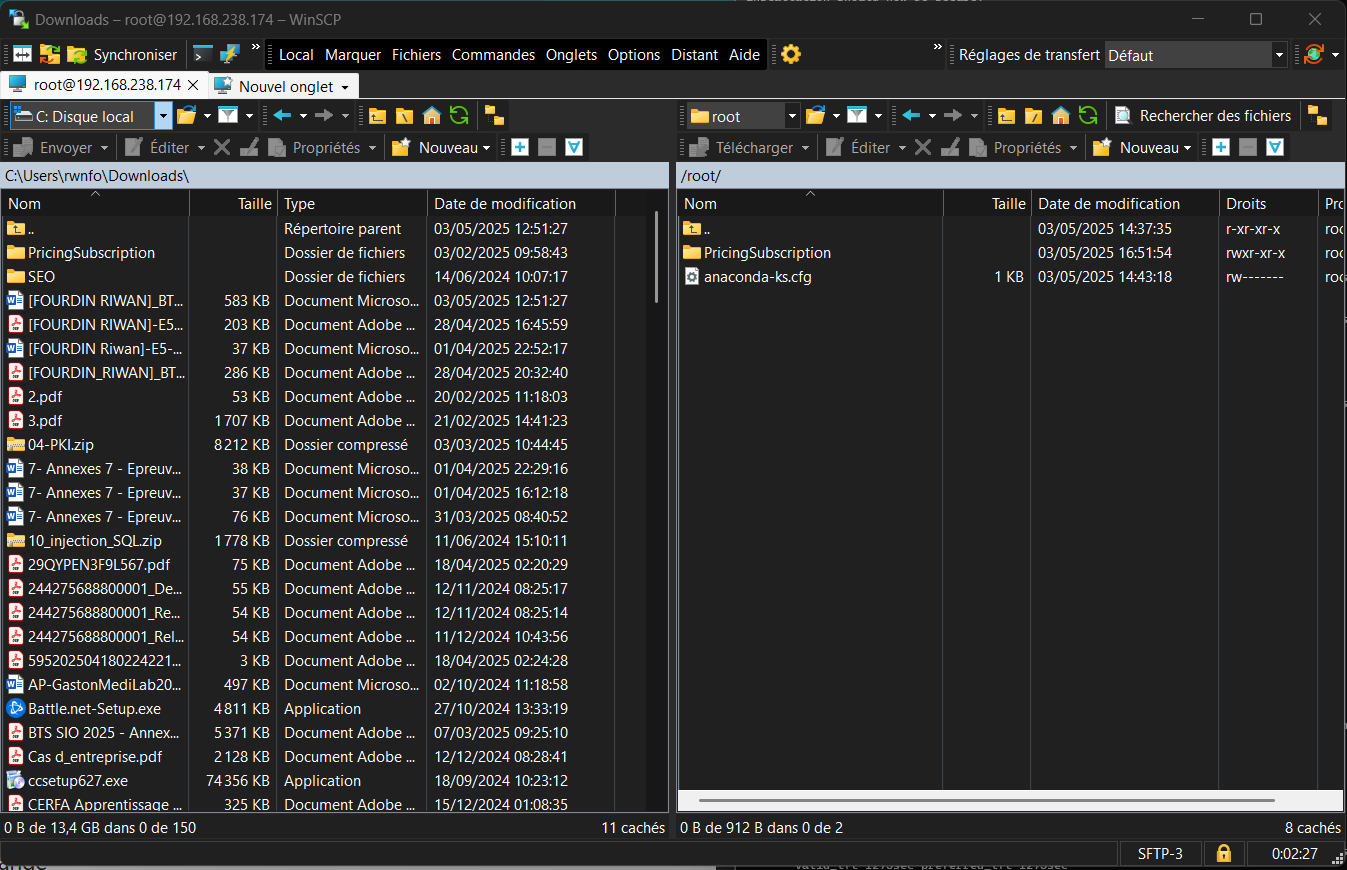Open the Fichiers menu
Viewport: 1347px width, 870px height.
(416, 55)
